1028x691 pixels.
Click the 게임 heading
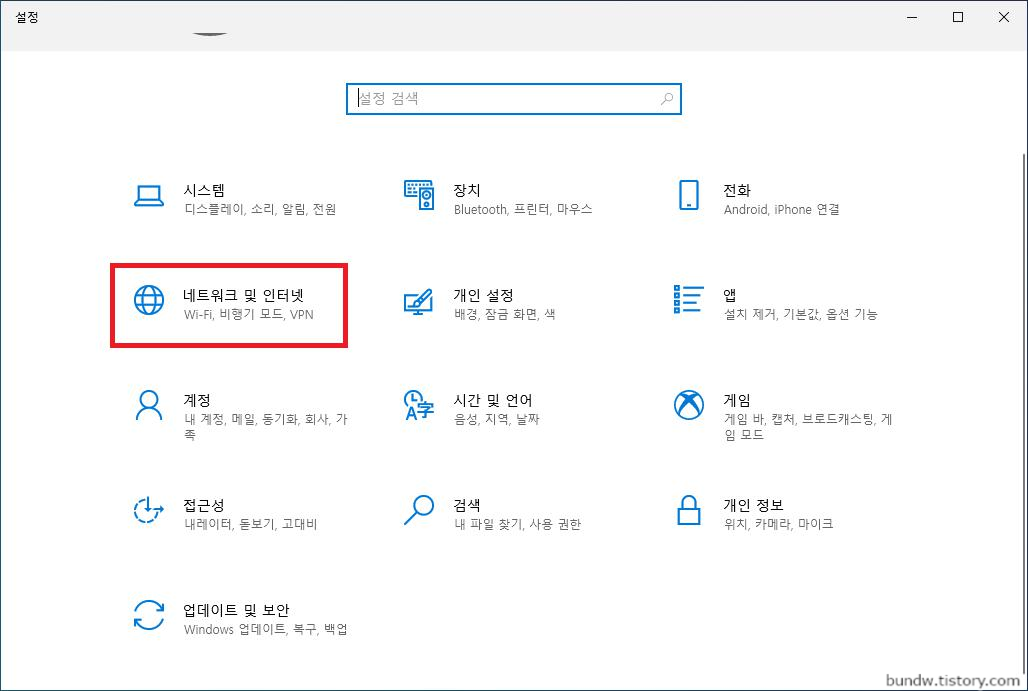pyautogui.click(x=737, y=400)
